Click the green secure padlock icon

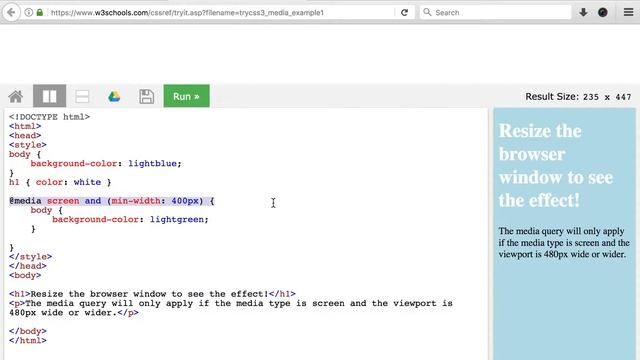click(x=40, y=13)
